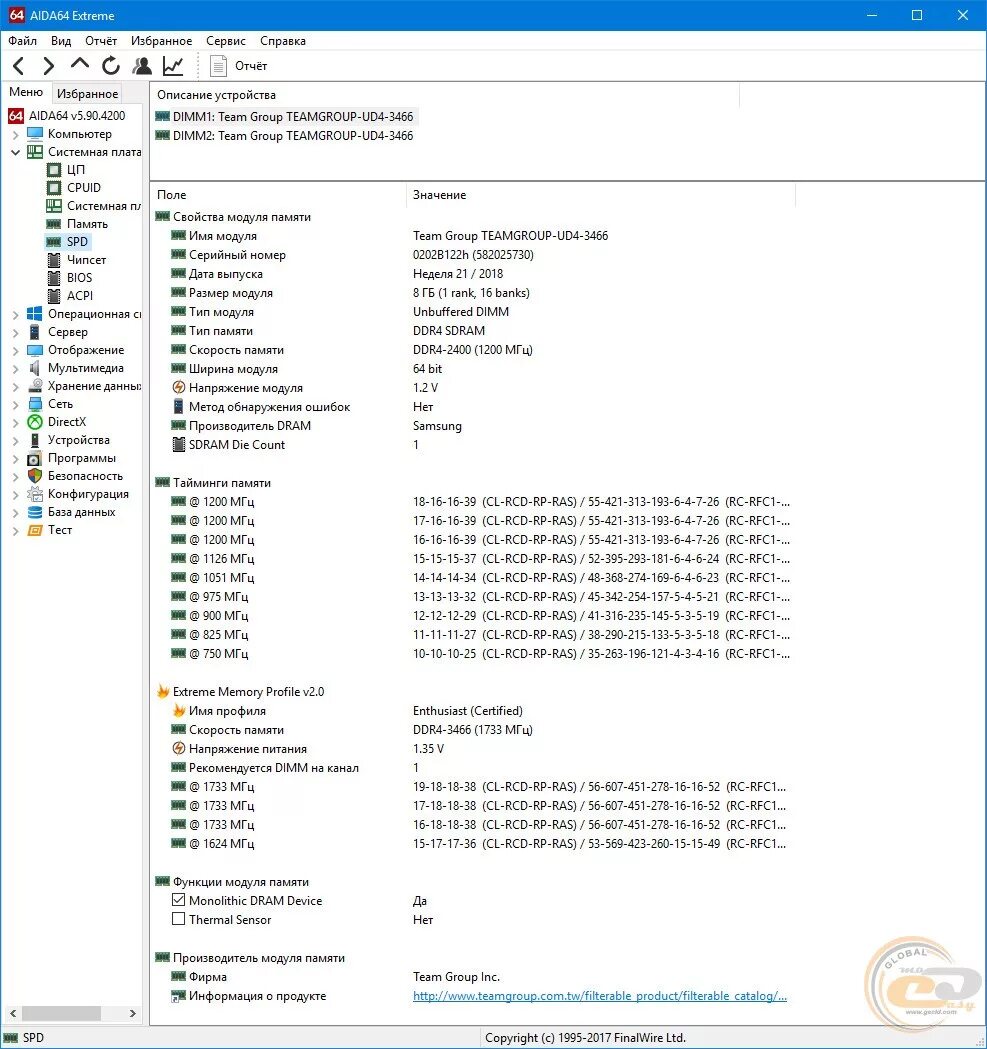Click the Напряжение модуля lightning icon
This screenshot has height=1049, width=987.
179,387
